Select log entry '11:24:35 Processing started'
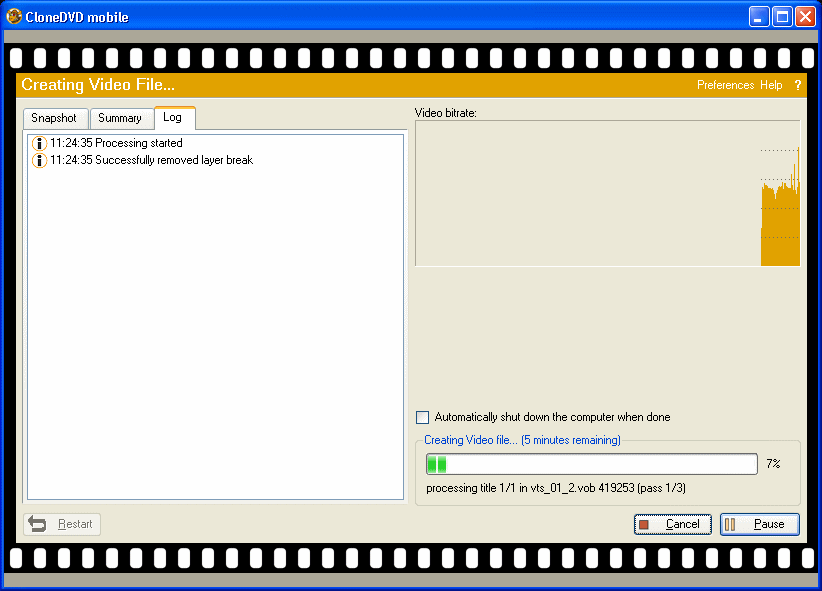Image resolution: width=822 pixels, height=591 pixels. (x=116, y=143)
